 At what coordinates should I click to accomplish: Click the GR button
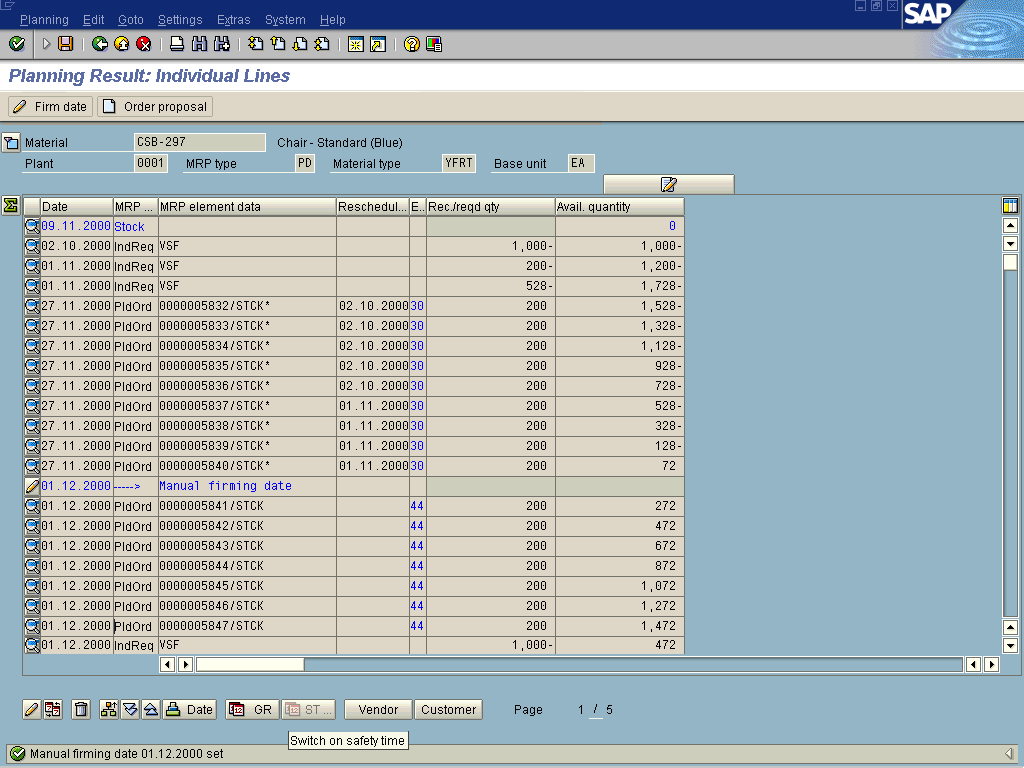tap(253, 709)
